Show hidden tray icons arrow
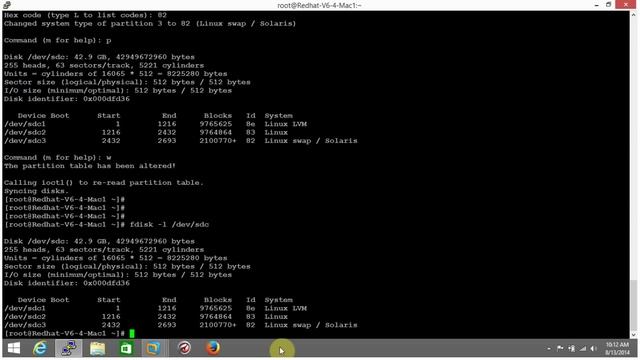This screenshot has height=360, width=640. tap(549, 349)
